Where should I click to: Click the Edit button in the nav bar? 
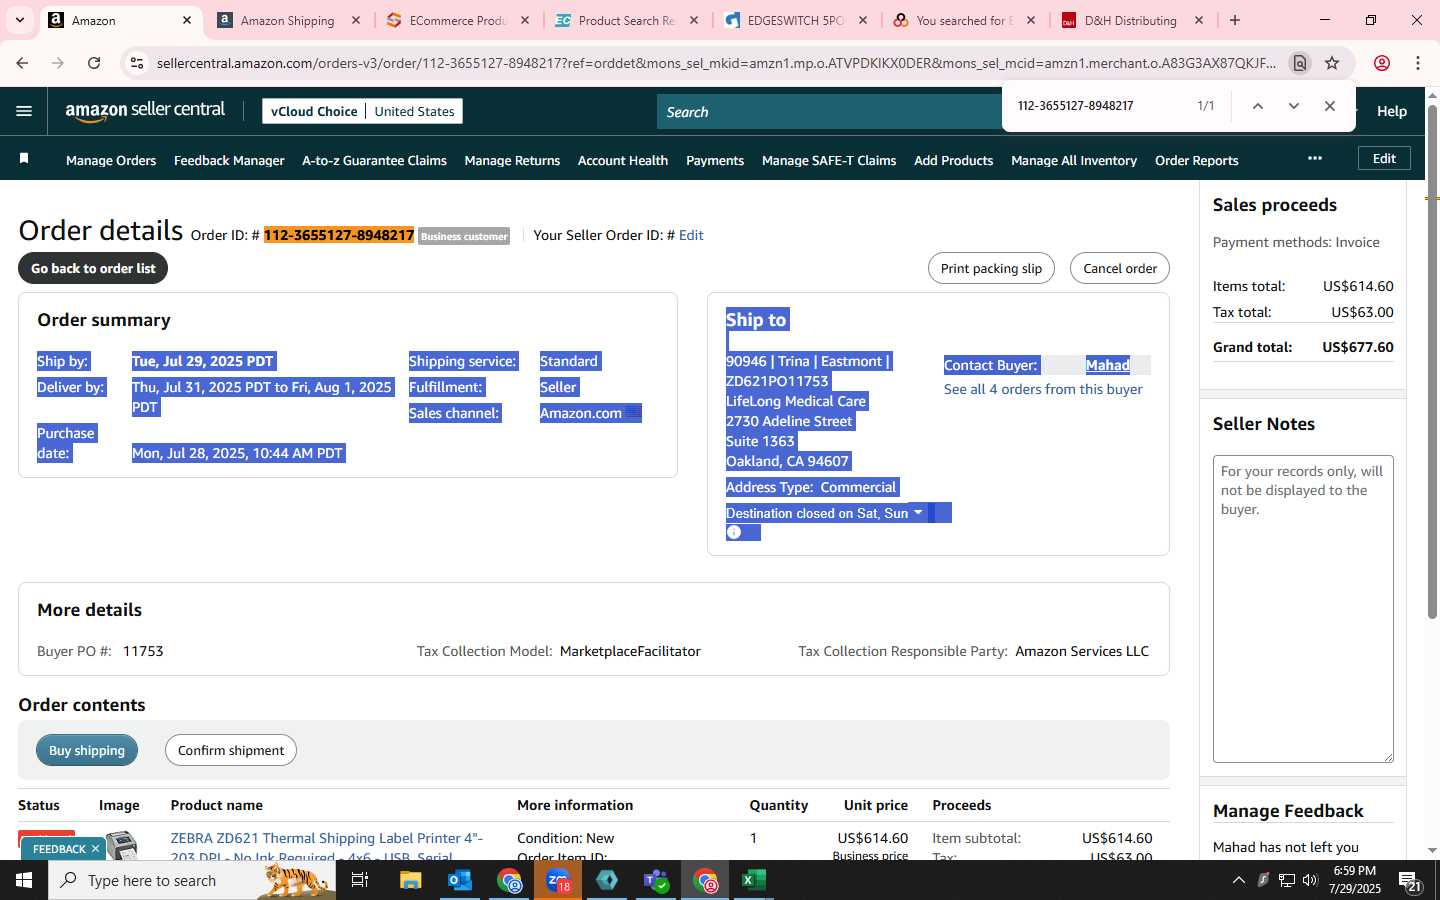tap(1384, 158)
